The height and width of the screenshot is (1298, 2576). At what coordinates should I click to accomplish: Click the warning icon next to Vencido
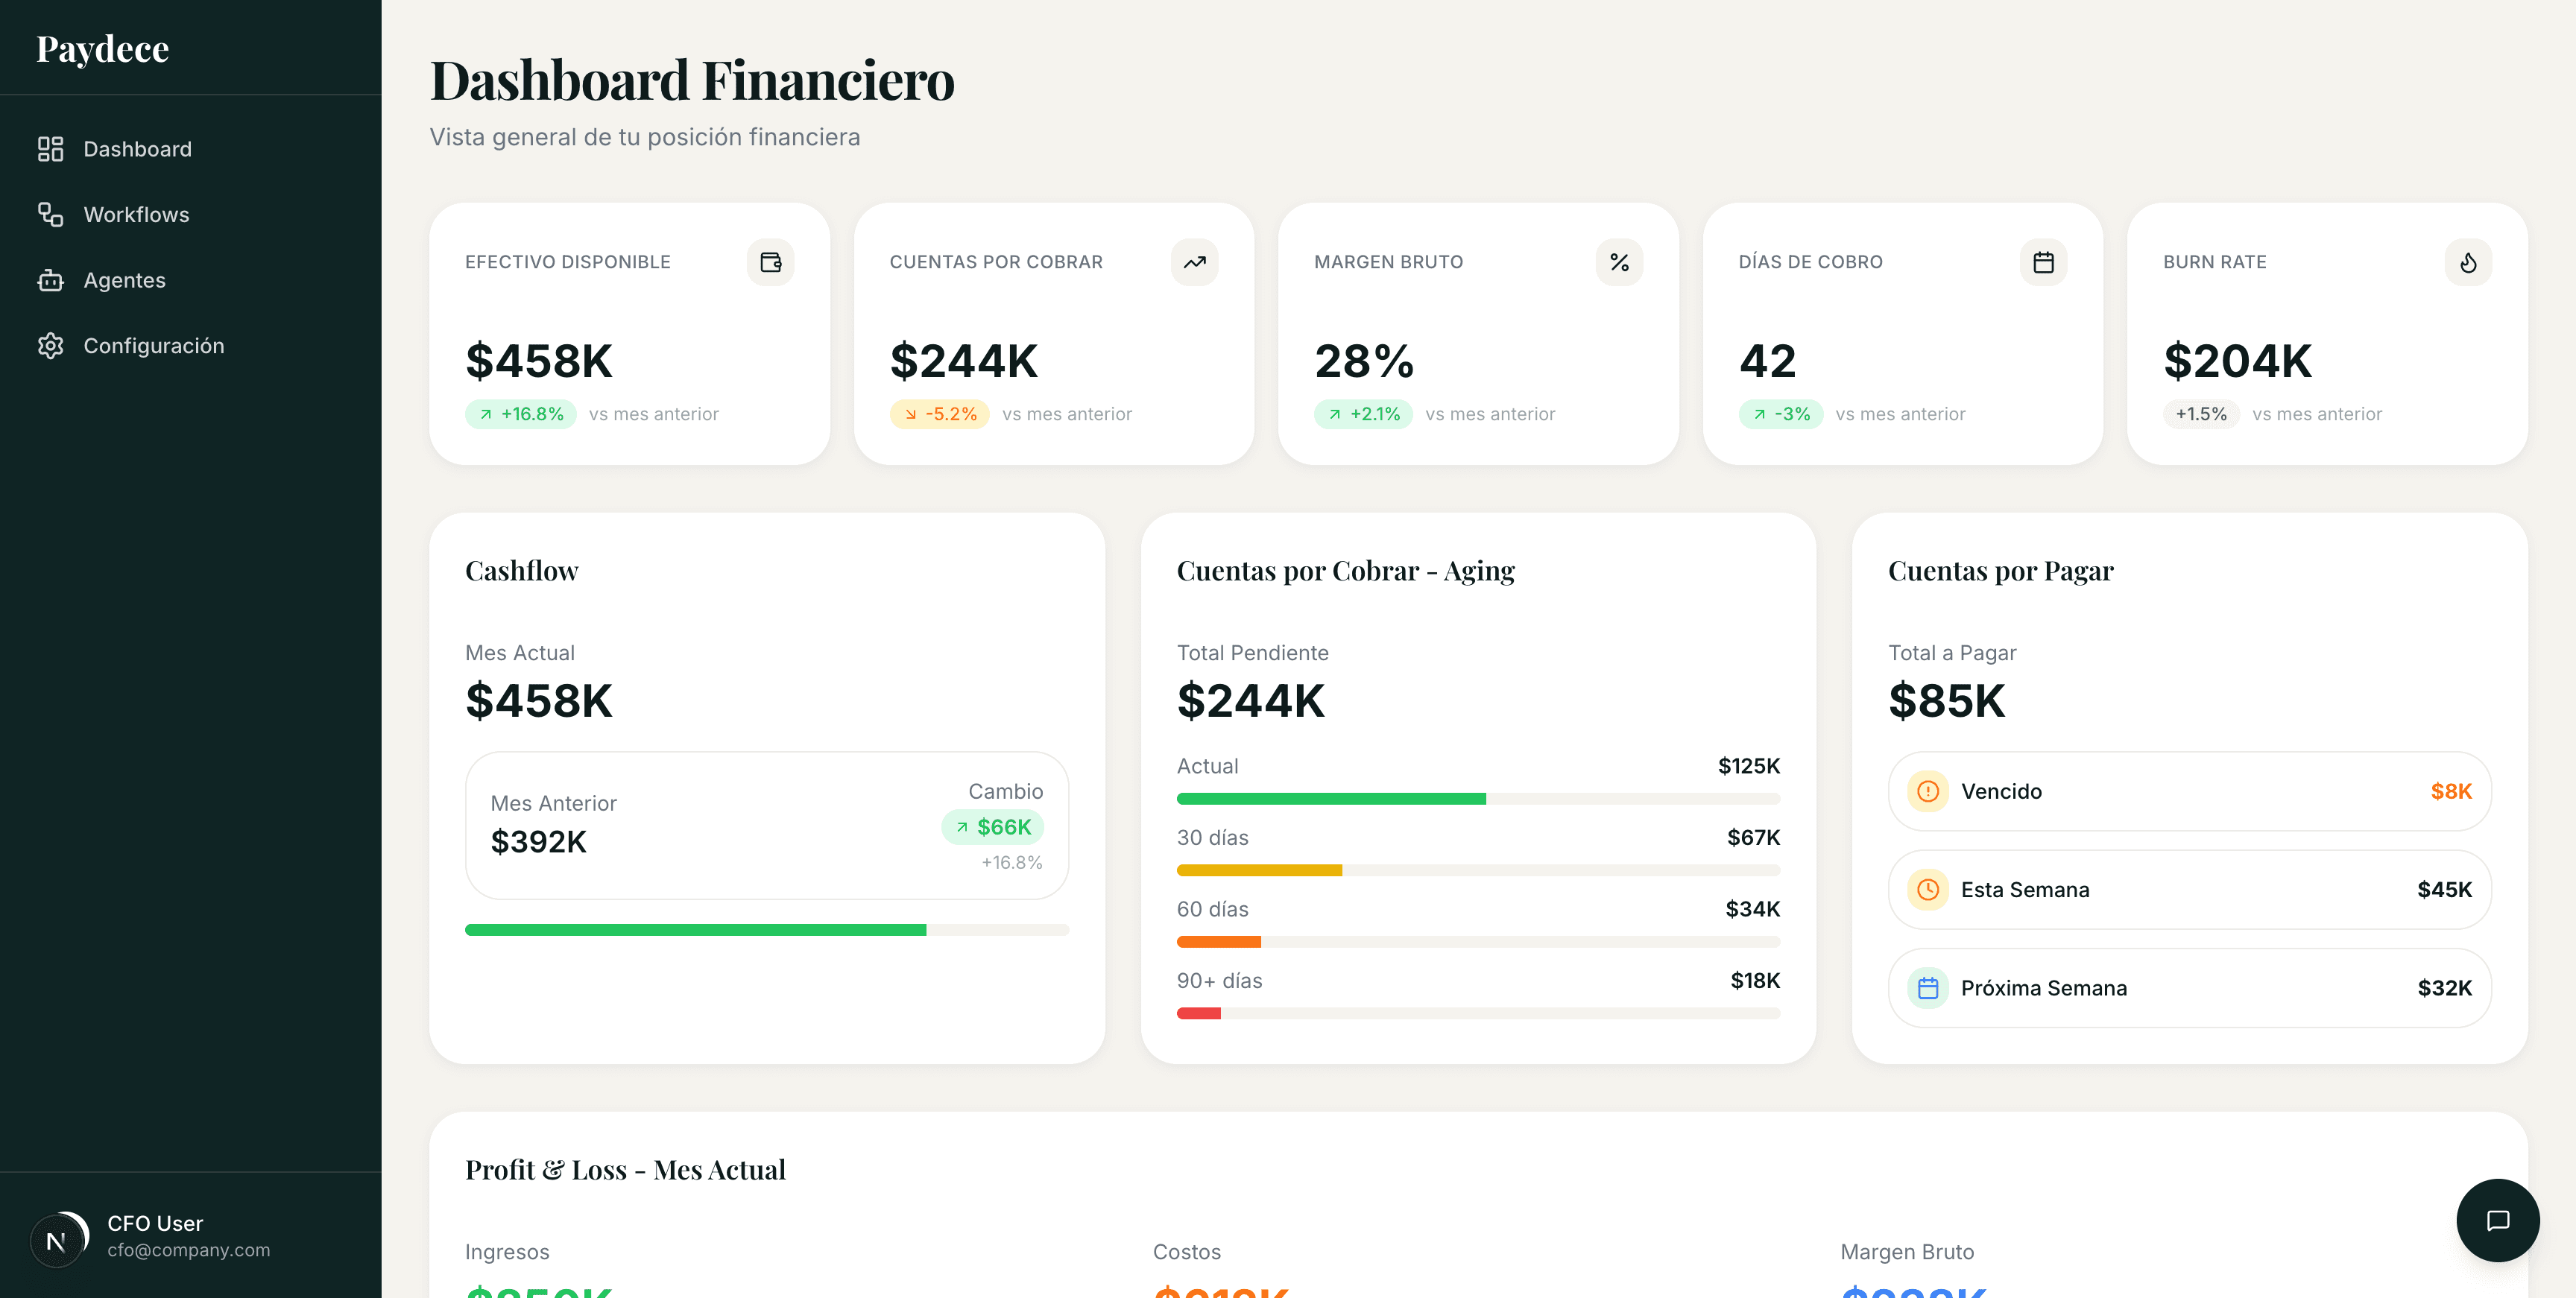1927,791
